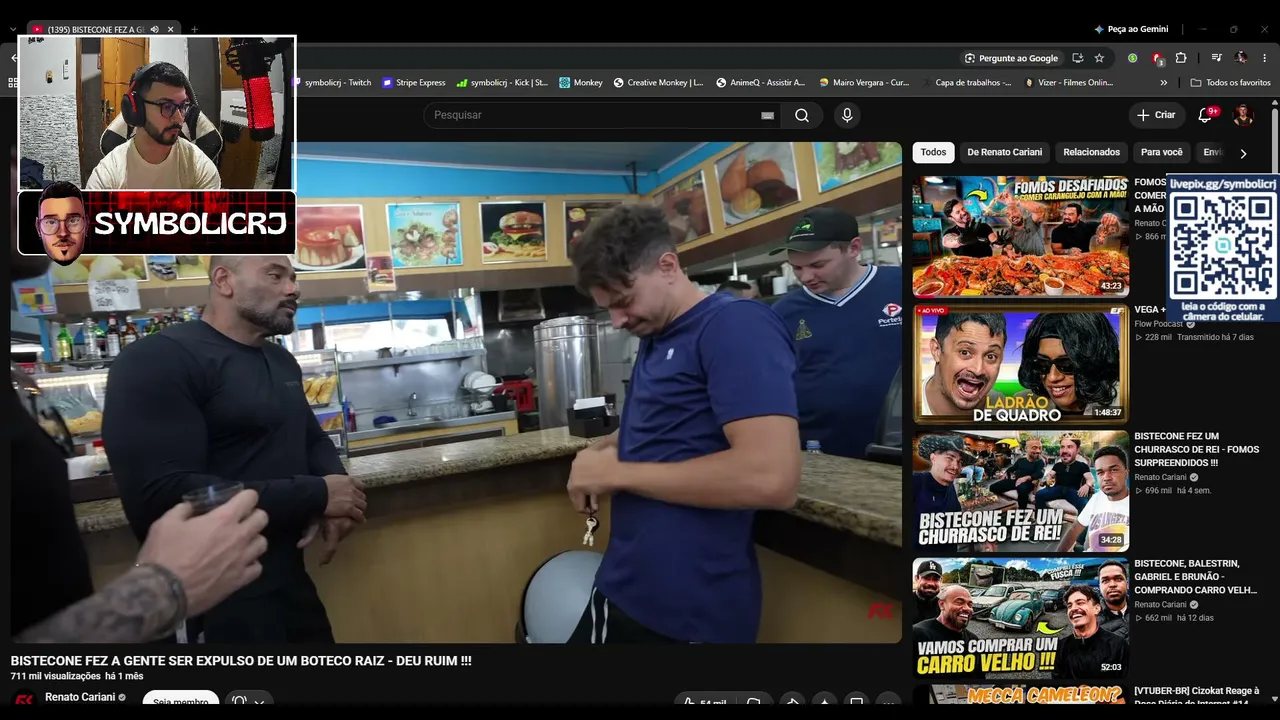
Task: Open the browser extensions puzzle icon
Action: click(1181, 58)
